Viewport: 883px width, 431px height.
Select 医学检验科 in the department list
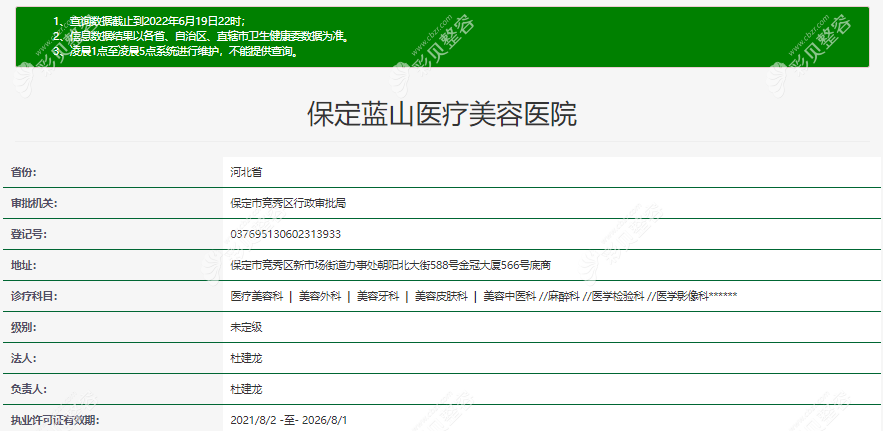click(x=618, y=296)
